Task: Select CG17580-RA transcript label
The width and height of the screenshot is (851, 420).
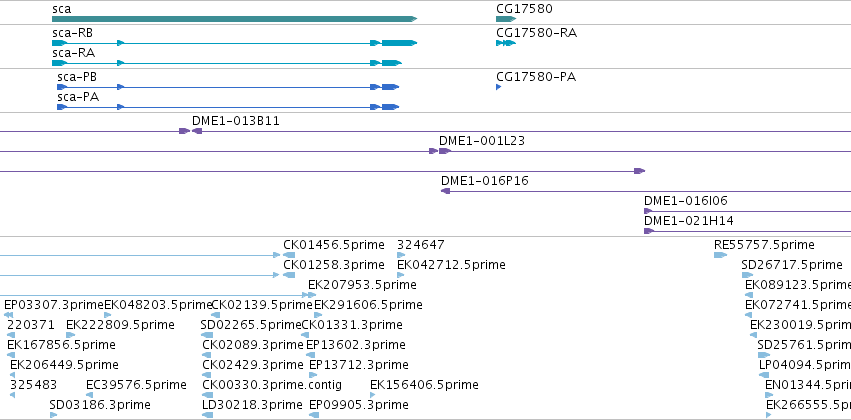Action: coord(536,33)
